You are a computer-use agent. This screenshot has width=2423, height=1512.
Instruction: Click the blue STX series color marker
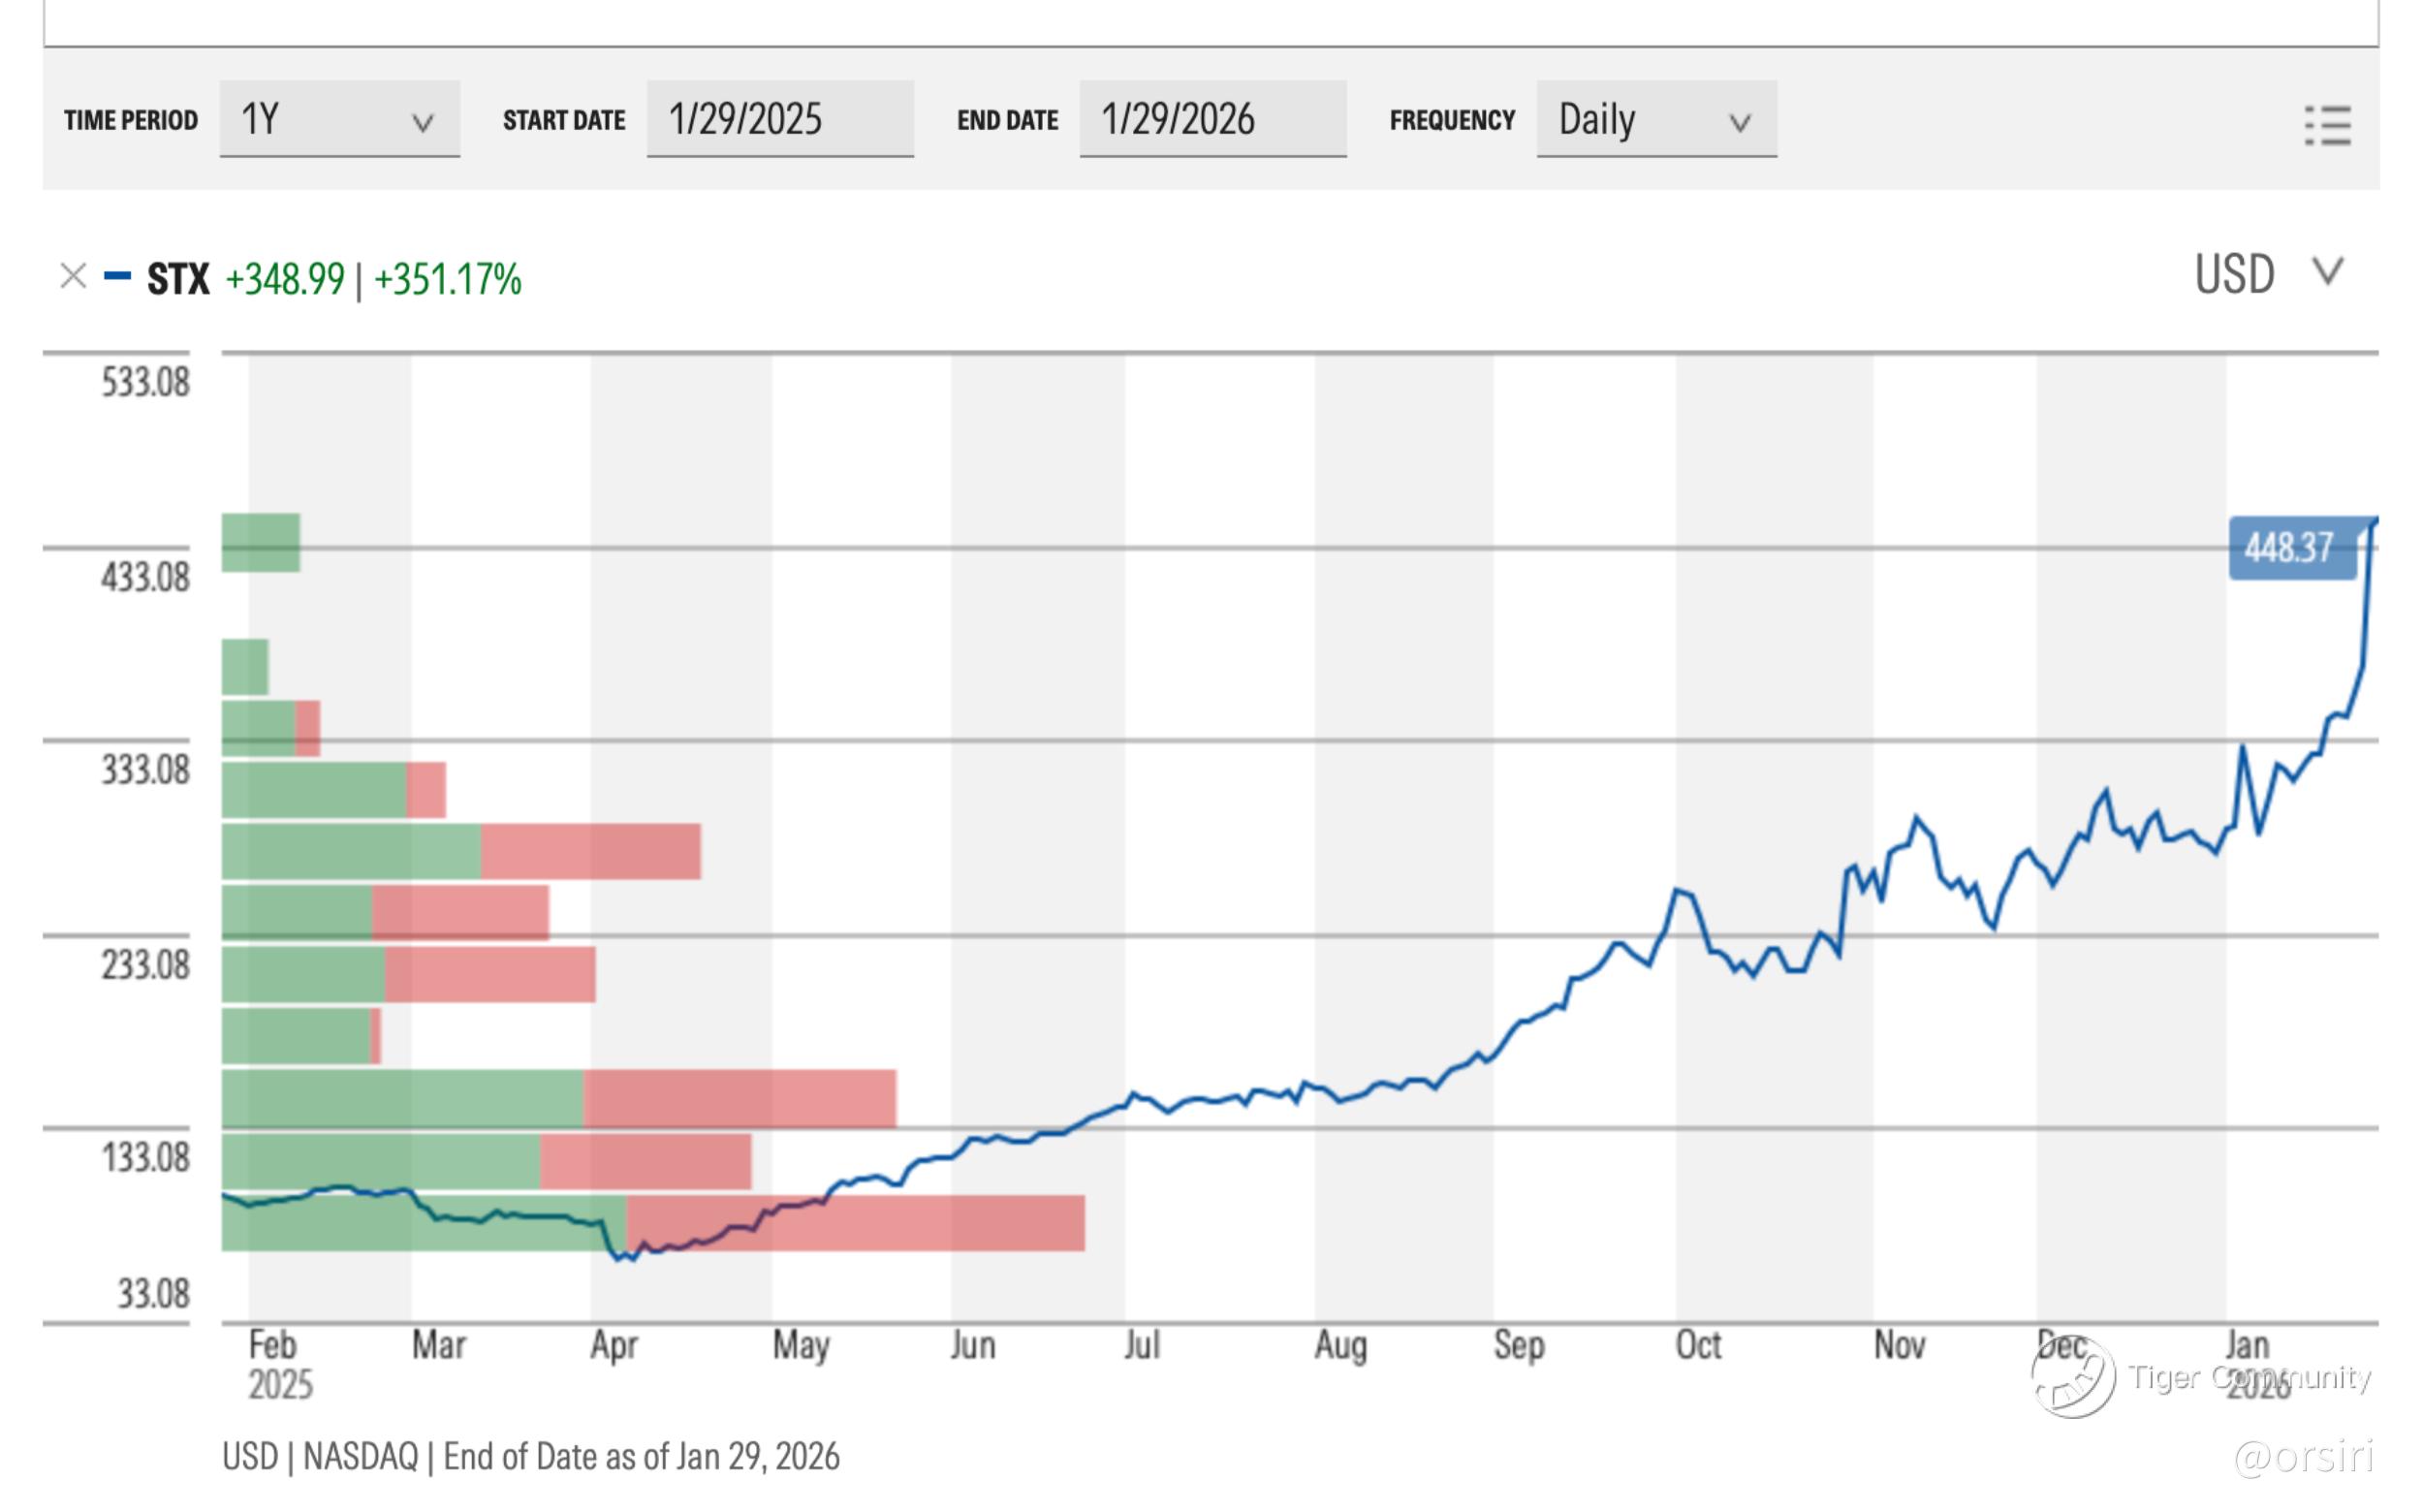117,276
